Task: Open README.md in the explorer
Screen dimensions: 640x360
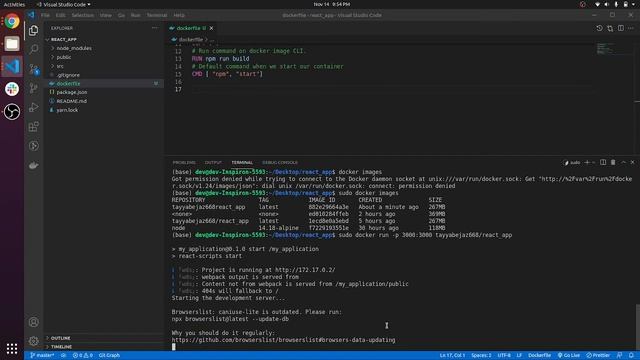Action: (71, 101)
